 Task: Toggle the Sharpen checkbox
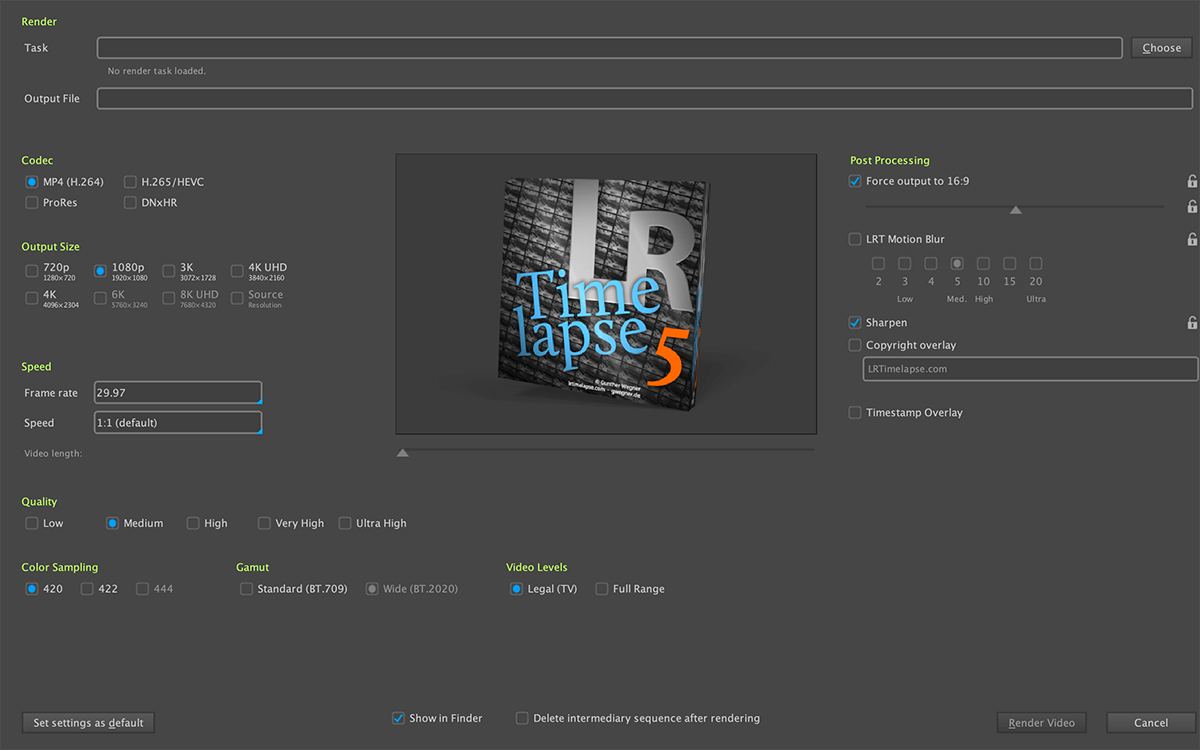(x=855, y=323)
